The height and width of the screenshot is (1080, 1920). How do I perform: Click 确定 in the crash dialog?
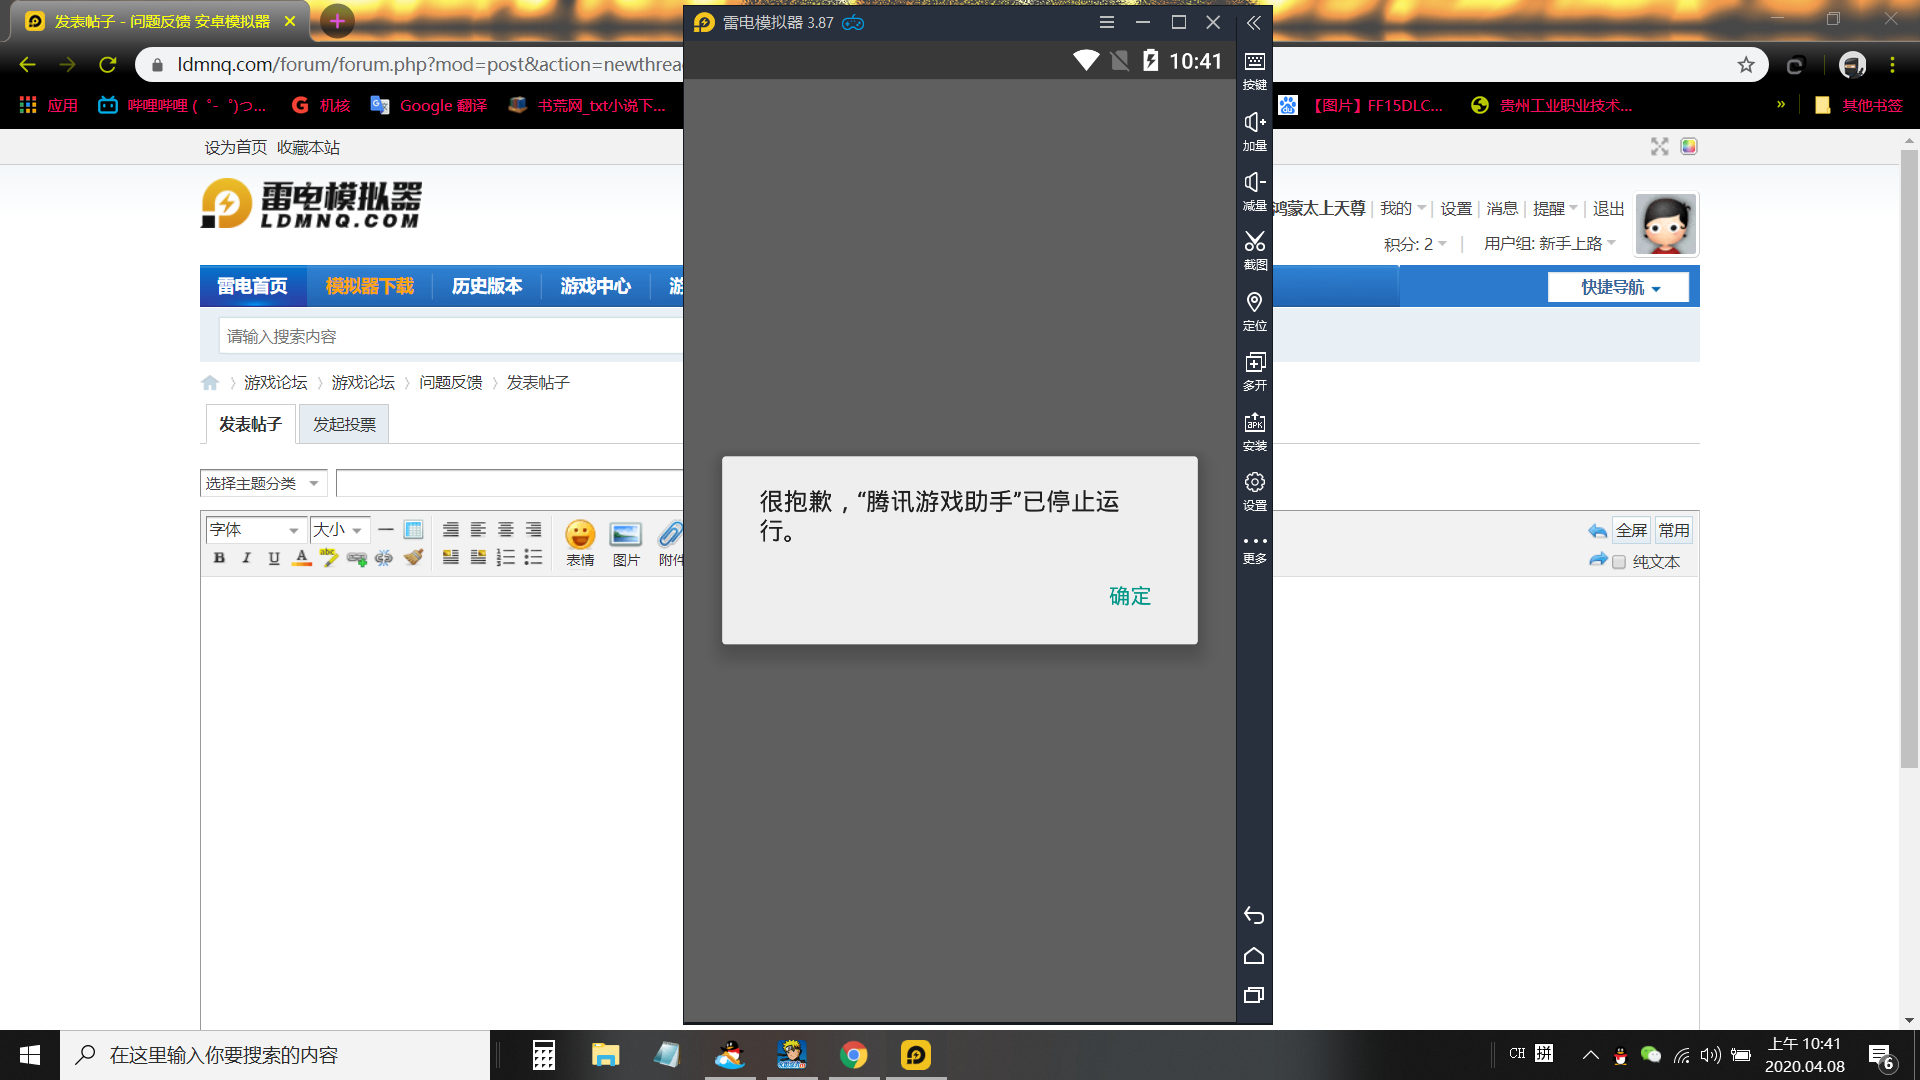pos(1130,596)
